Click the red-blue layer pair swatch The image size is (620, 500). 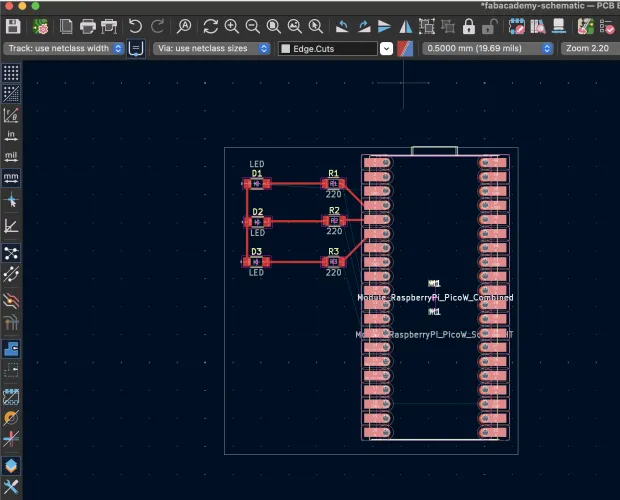405,49
